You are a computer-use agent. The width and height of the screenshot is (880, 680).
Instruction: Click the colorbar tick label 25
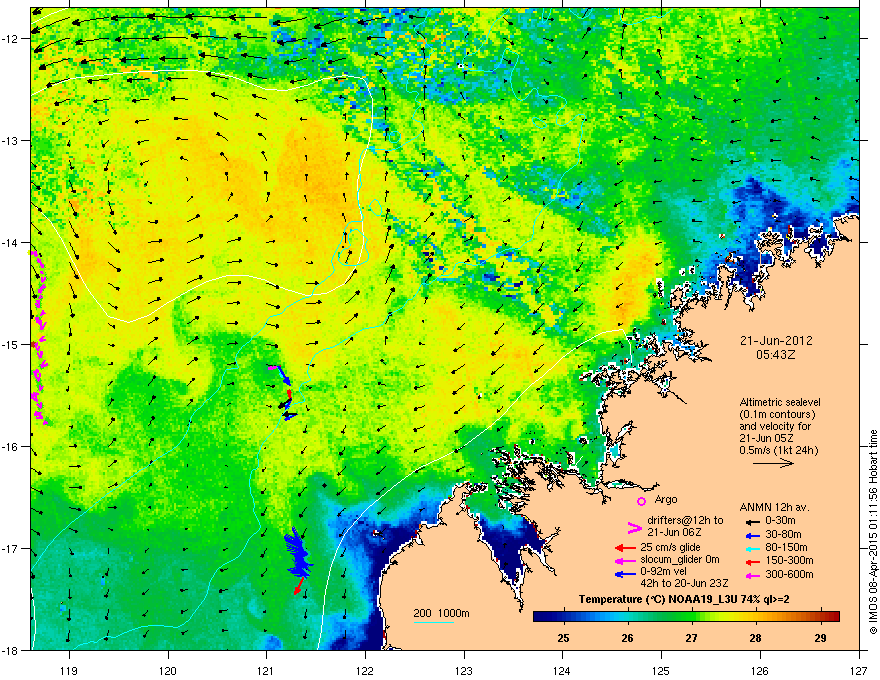coord(563,638)
